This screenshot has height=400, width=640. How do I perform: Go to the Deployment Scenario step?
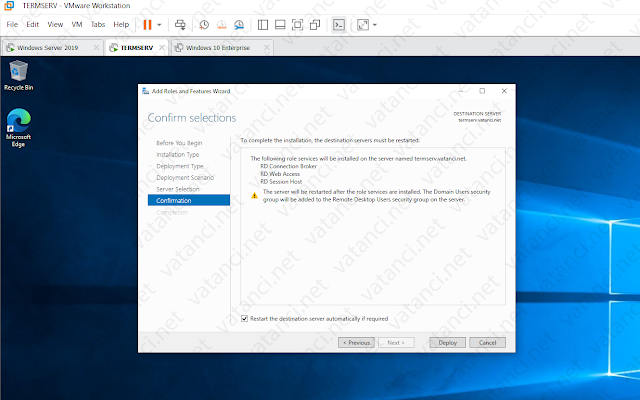coord(185,178)
